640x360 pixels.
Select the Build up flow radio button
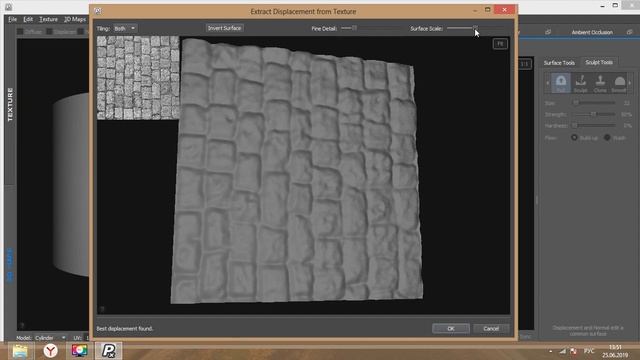click(x=574, y=138)
